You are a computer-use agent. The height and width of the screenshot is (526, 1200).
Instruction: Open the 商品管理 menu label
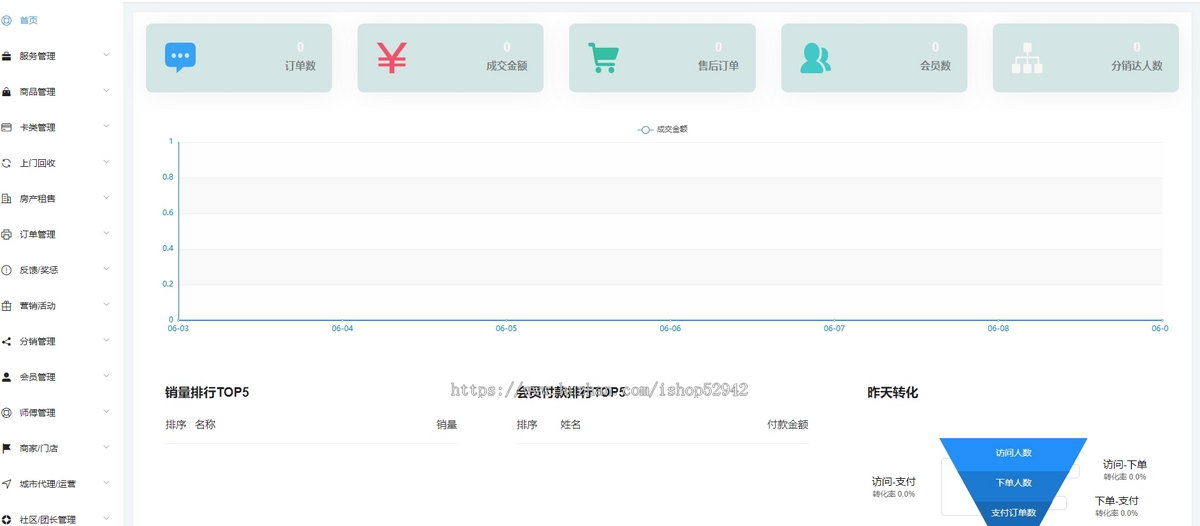pyautogui.click(x=38, y=92)
